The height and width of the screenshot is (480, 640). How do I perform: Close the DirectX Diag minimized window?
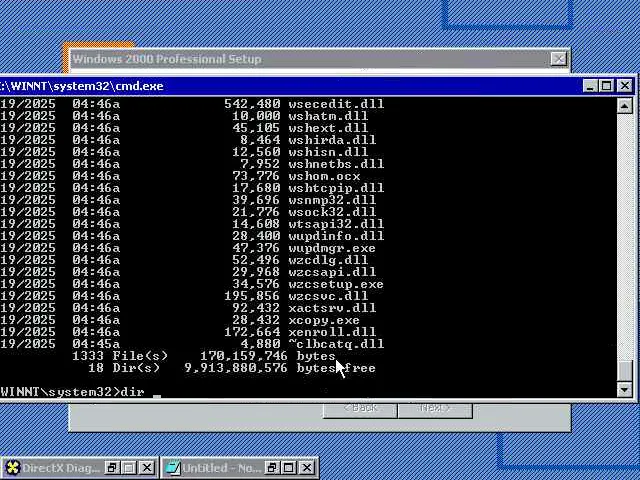click(147, 468)
